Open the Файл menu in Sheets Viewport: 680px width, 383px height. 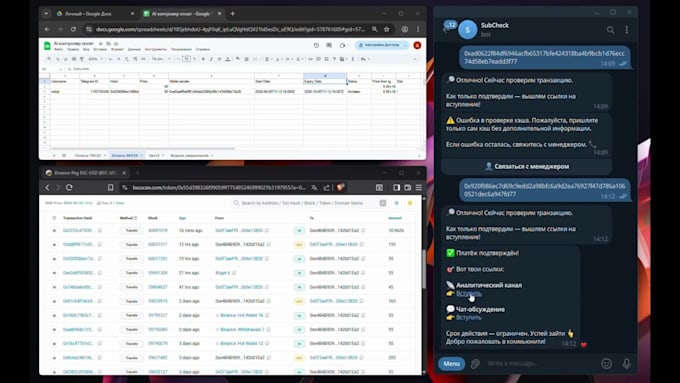click(x=59, y=49)
